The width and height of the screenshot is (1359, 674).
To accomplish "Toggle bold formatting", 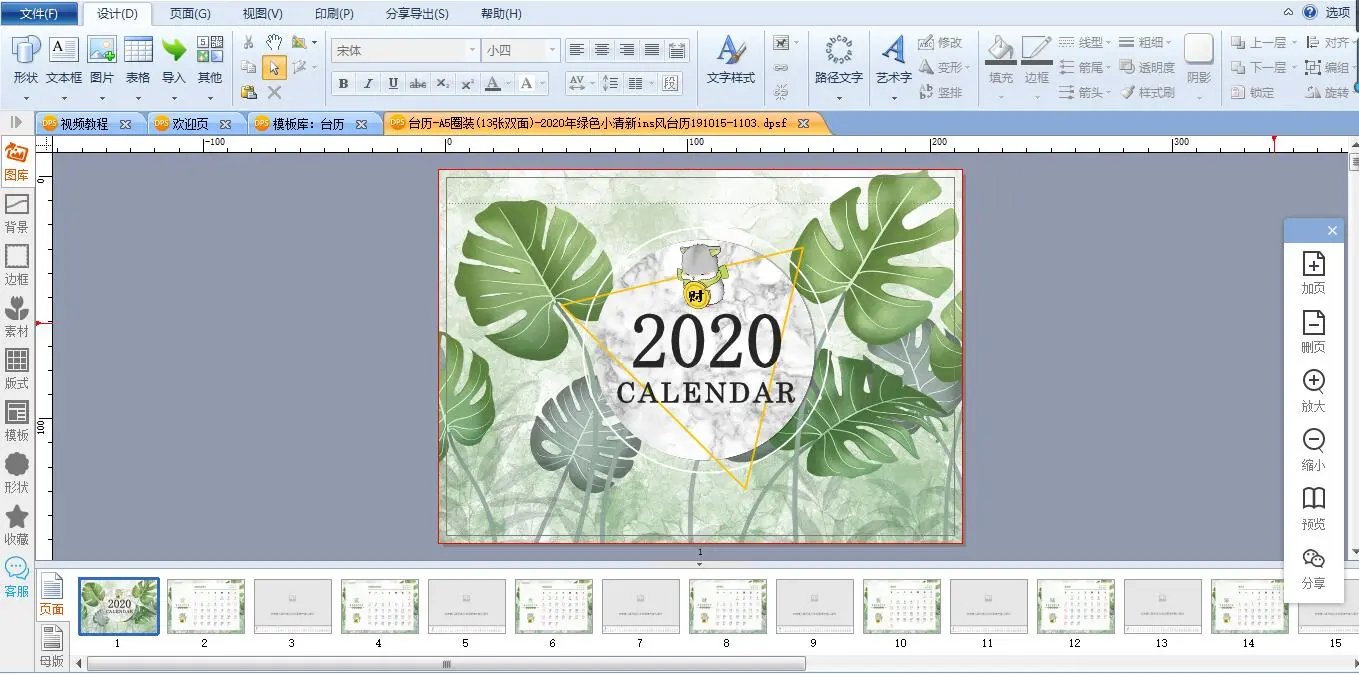I will pyautogui.click(x=344, y=83).
